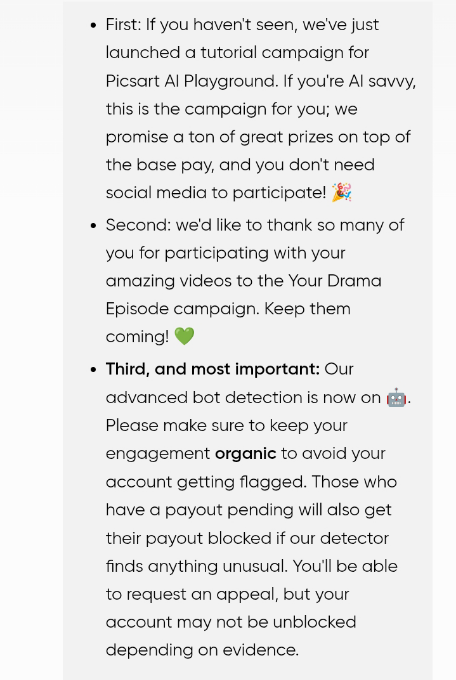Screen dimensions: 456x680
Task: Click the bold Third, and most important heading
Action: tap(213, 369)
